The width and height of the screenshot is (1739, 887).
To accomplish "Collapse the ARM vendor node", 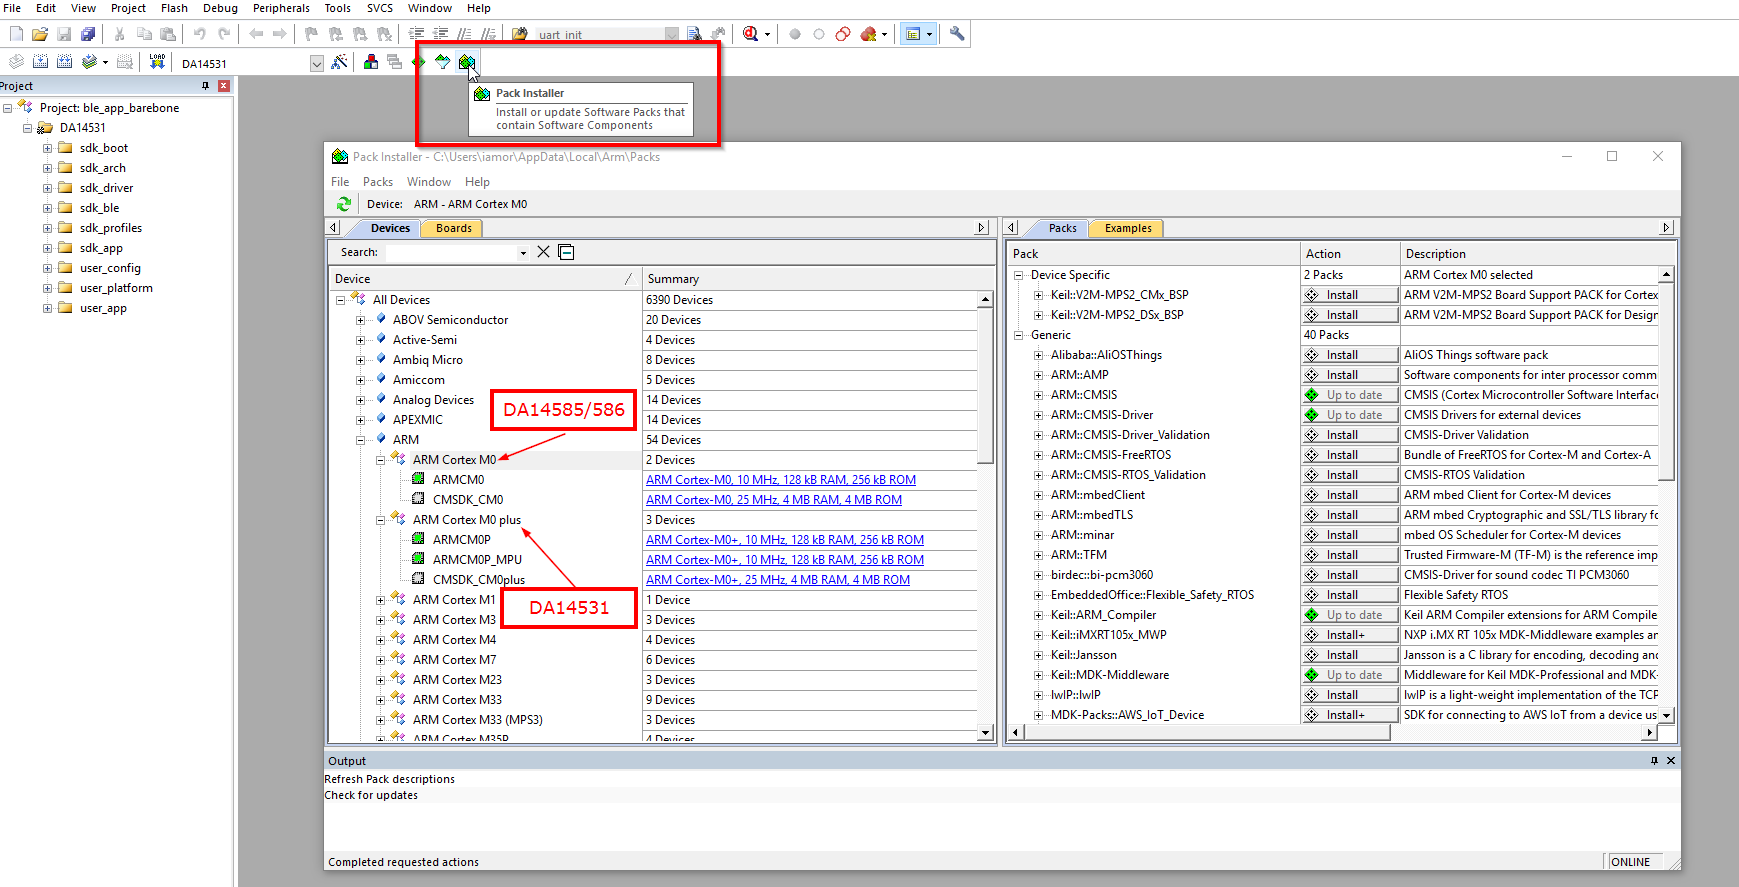I will tap(360, 440).
